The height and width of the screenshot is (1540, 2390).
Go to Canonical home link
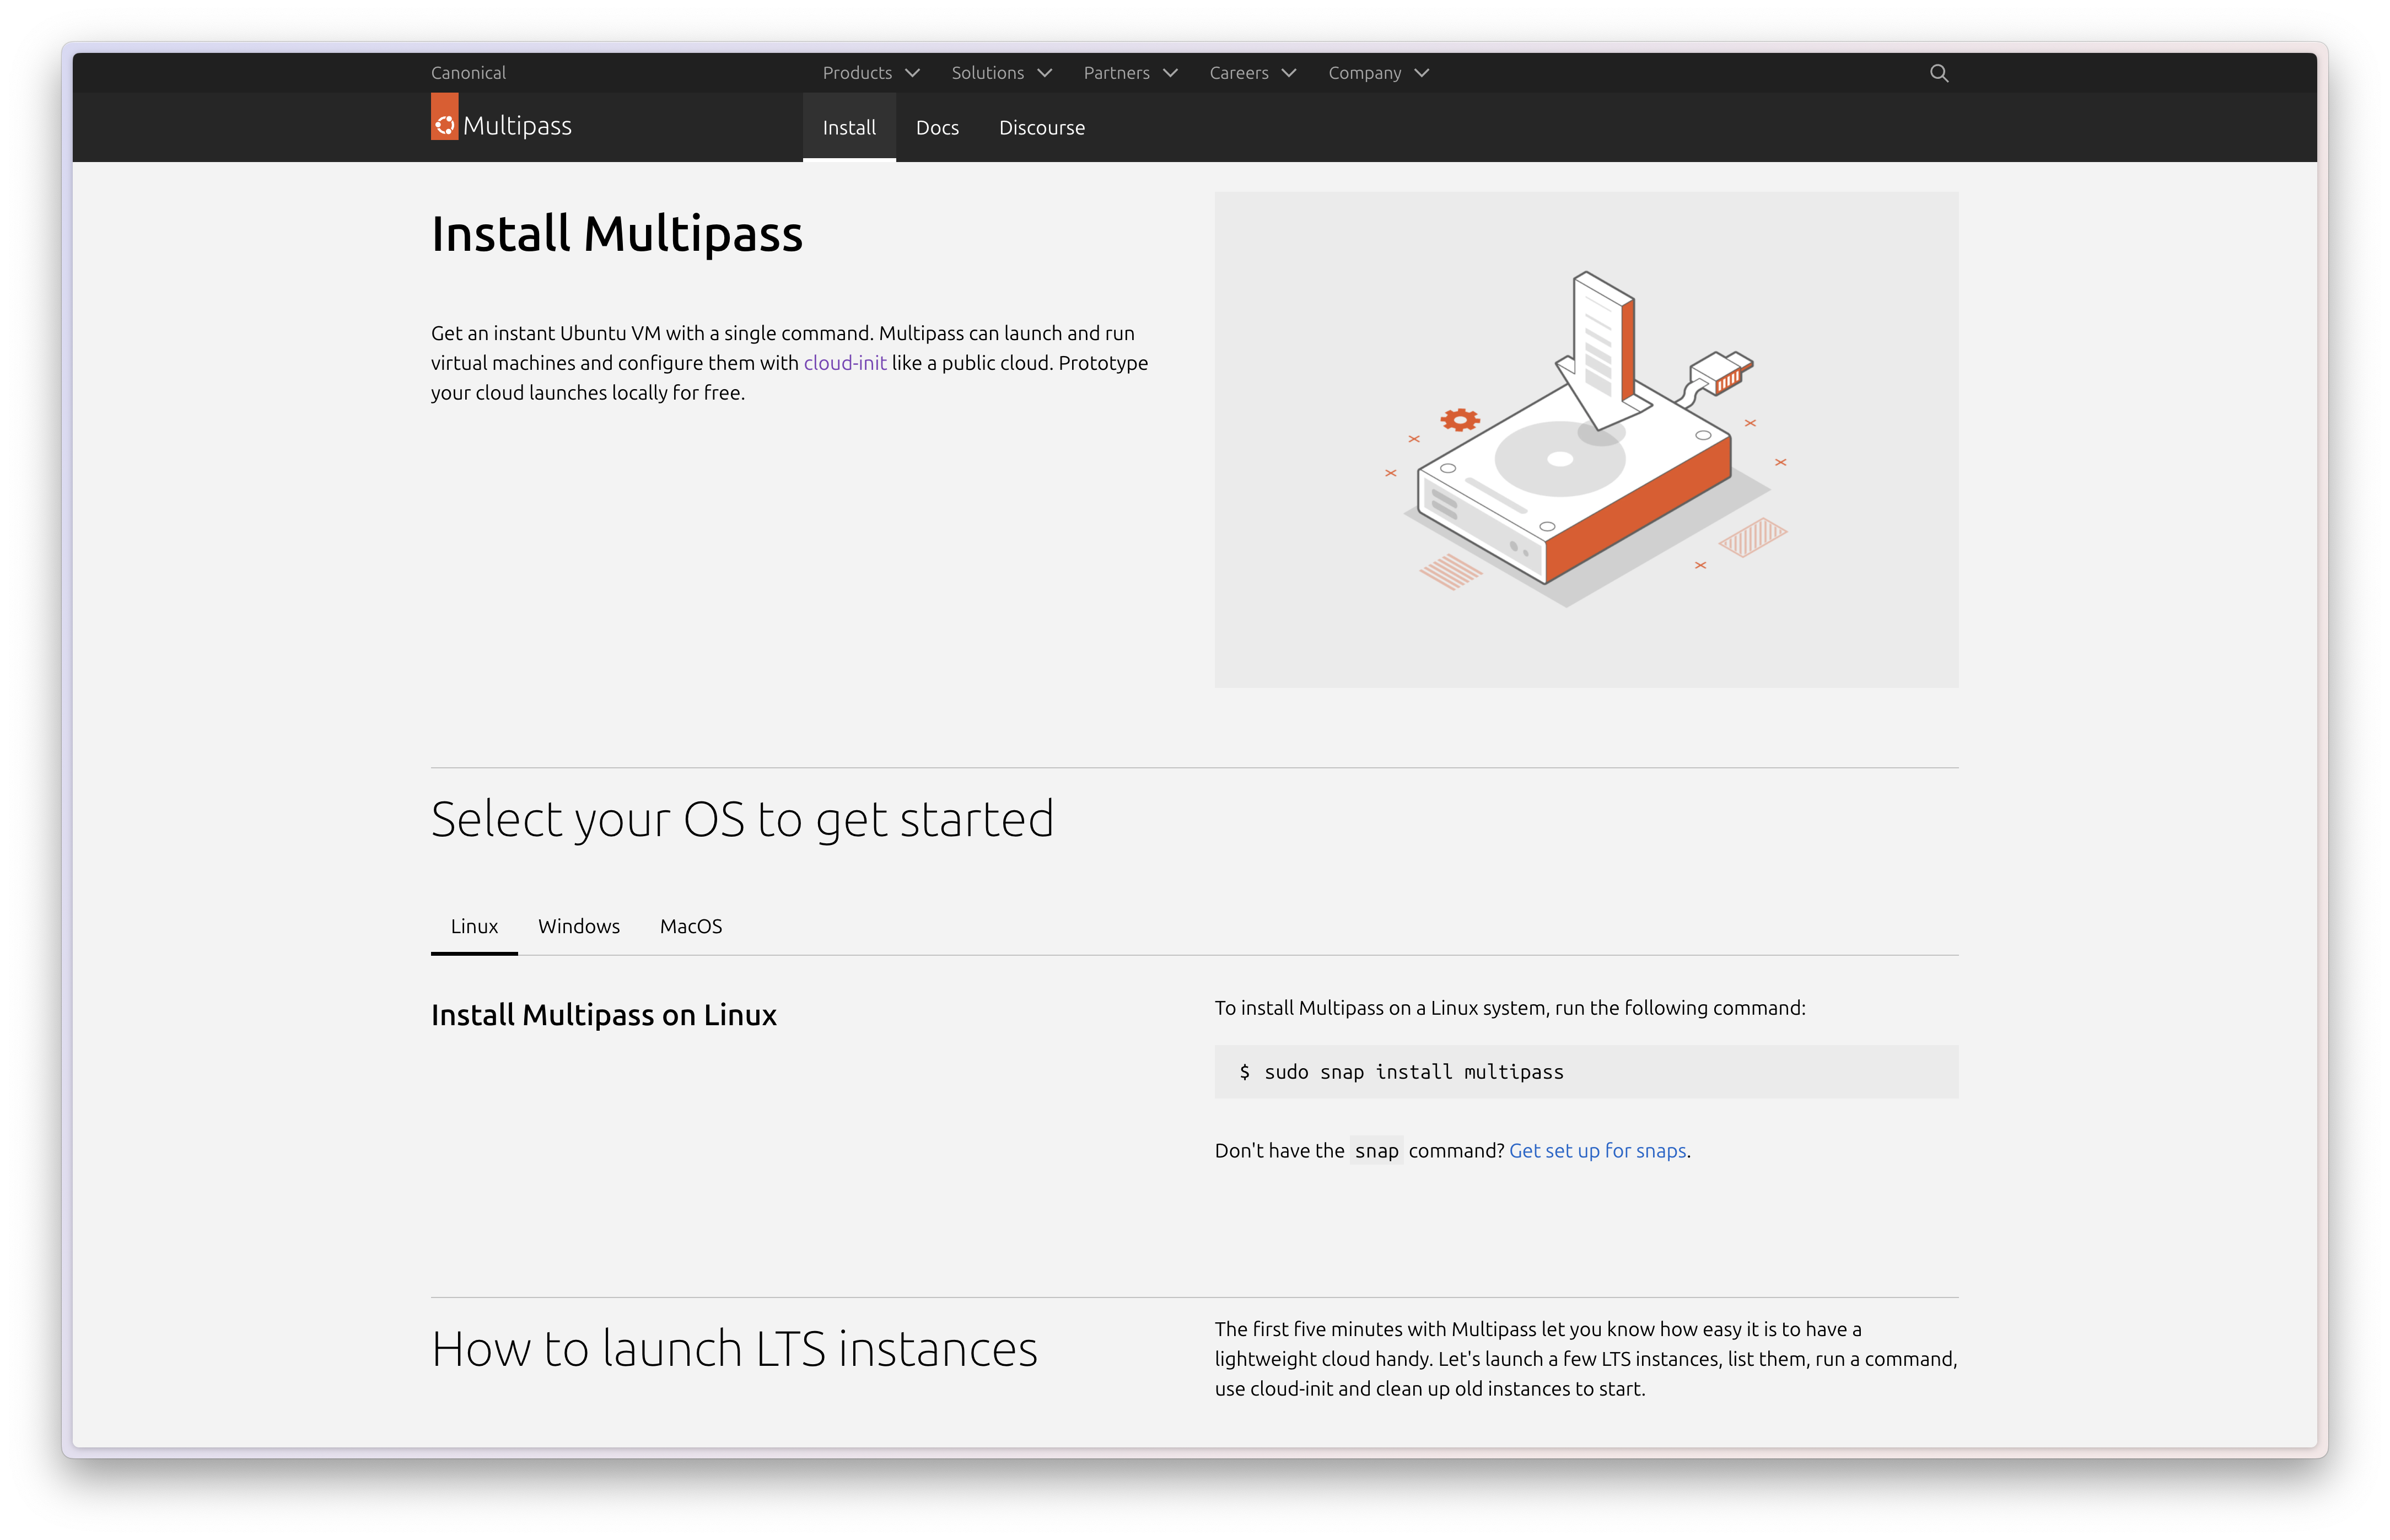pyautogui.click(x=468, y=73)
